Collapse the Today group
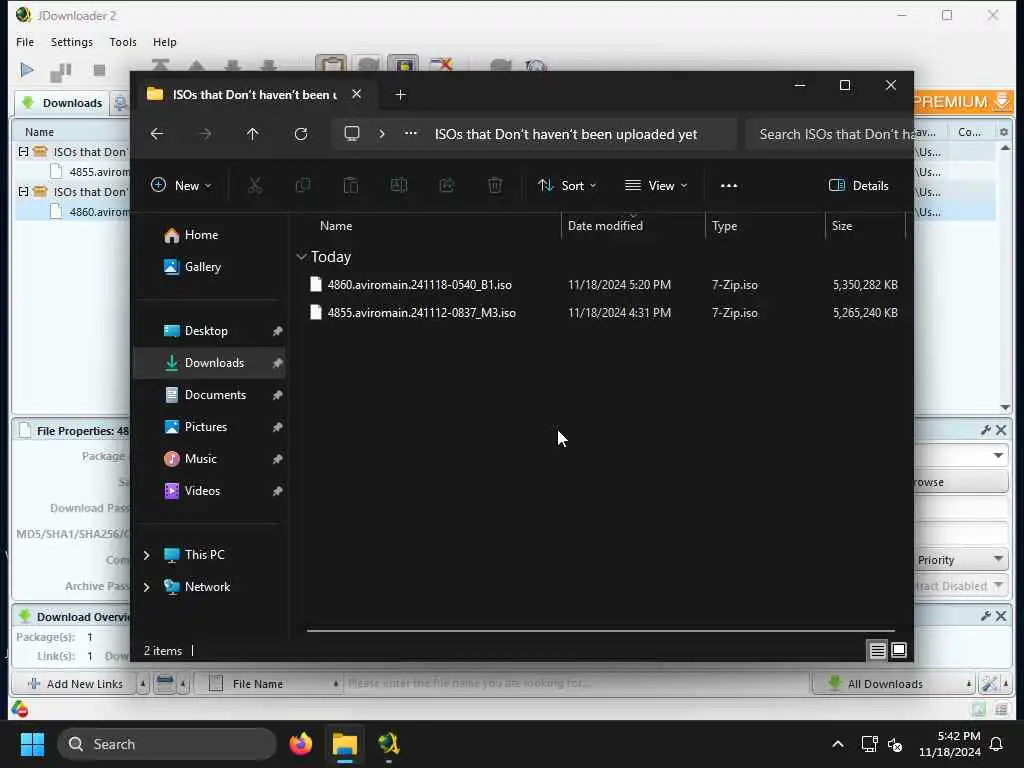The height and width of the screenshot is (768, 1024). (301, 257)
